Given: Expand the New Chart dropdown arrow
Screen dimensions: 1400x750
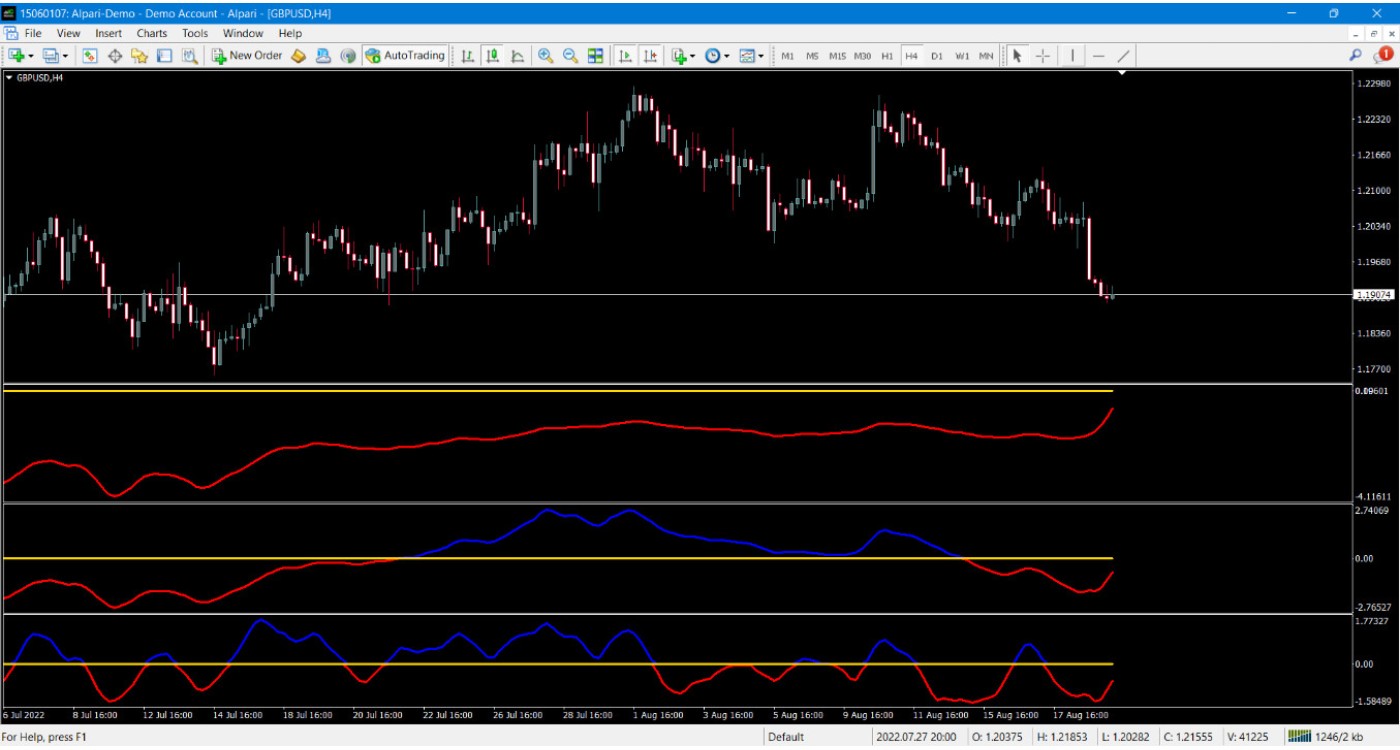Looking at the screenshot, I should coord(32,56).
